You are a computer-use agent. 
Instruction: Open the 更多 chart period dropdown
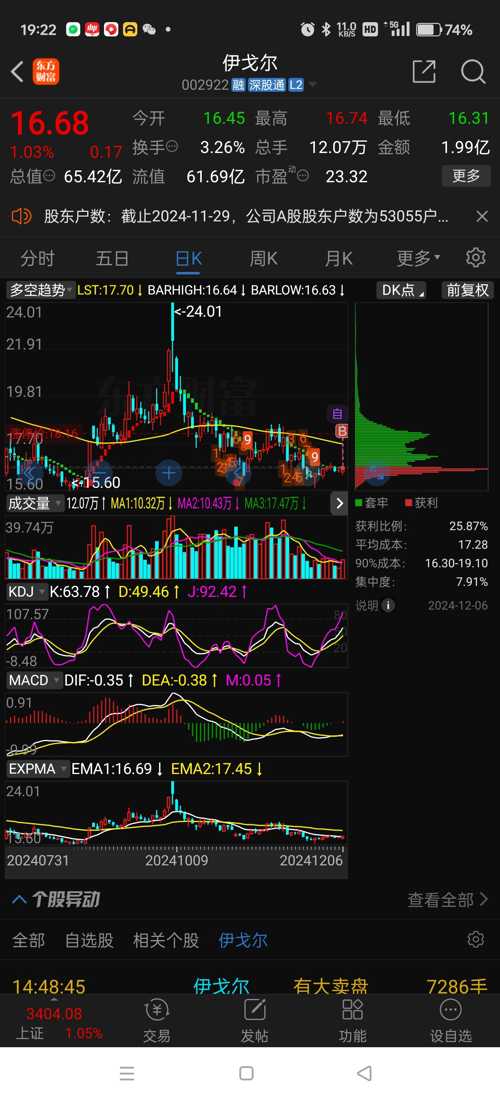419,258
